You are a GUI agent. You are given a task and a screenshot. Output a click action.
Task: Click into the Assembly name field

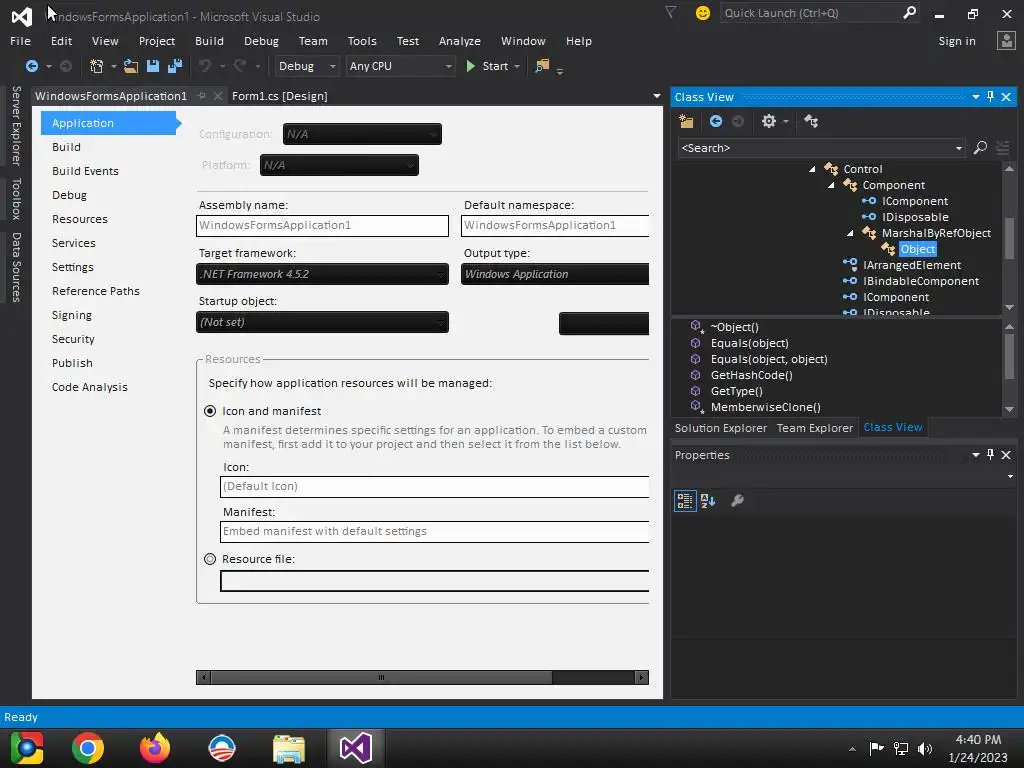pyautogui.click(x=323, y=226)
